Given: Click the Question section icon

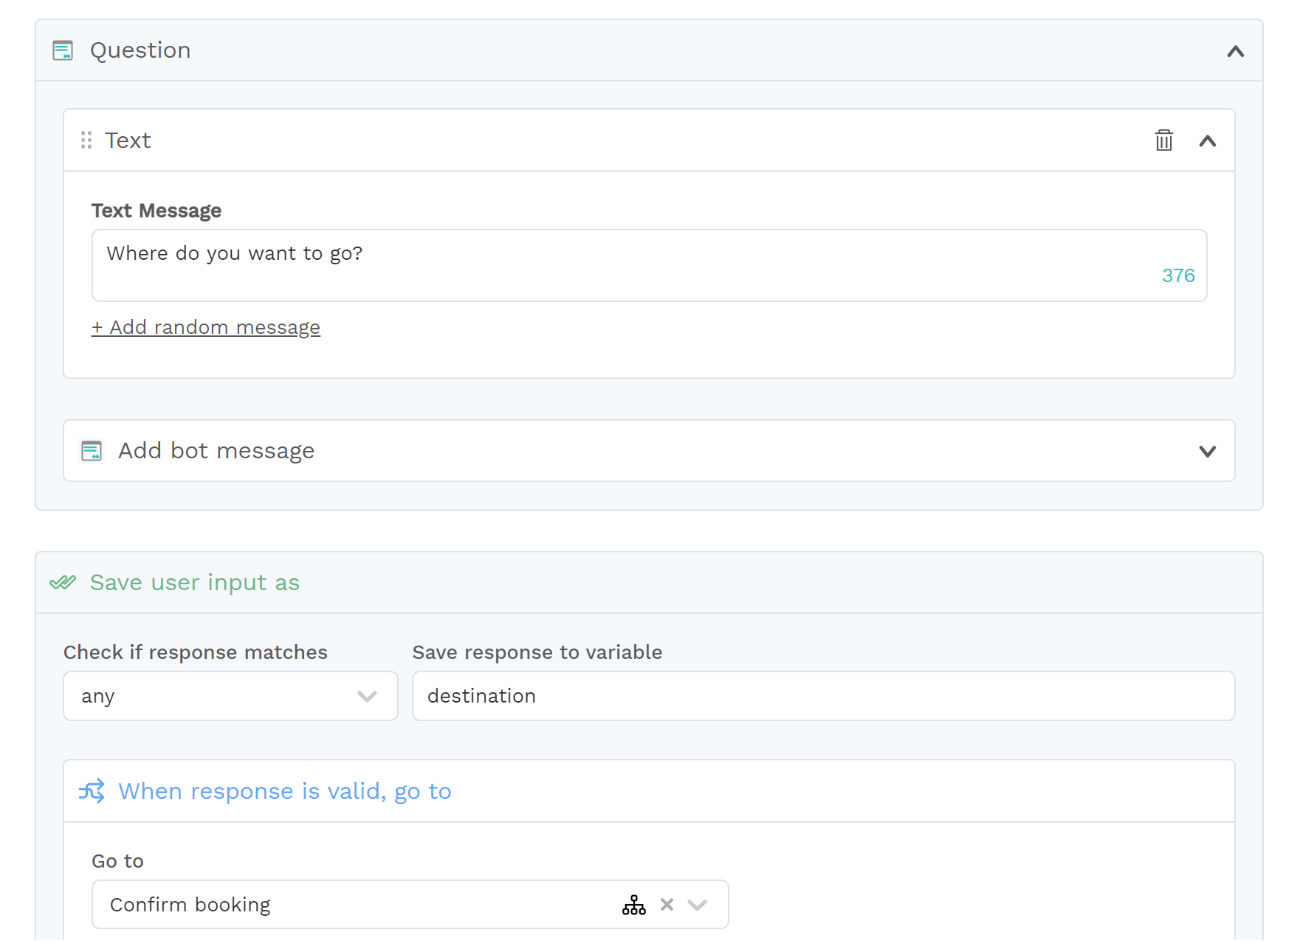Looking at the screenshot, I should (x=62, y=50).
